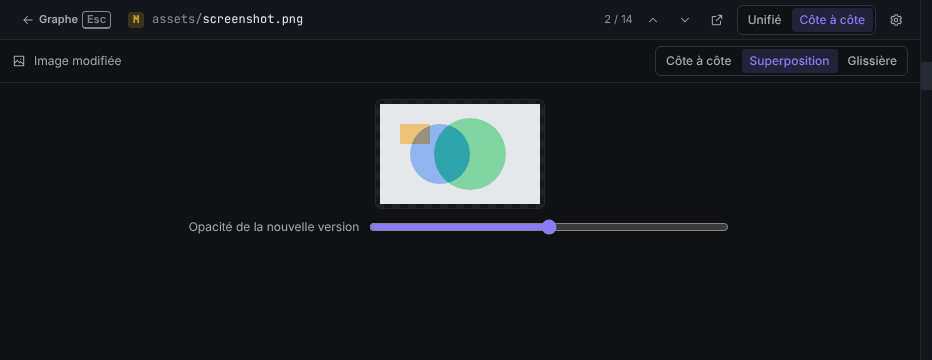Viewport: 932px width, 360px height.
Task: Click the Esc key badge
Action: tap(96, 20)
